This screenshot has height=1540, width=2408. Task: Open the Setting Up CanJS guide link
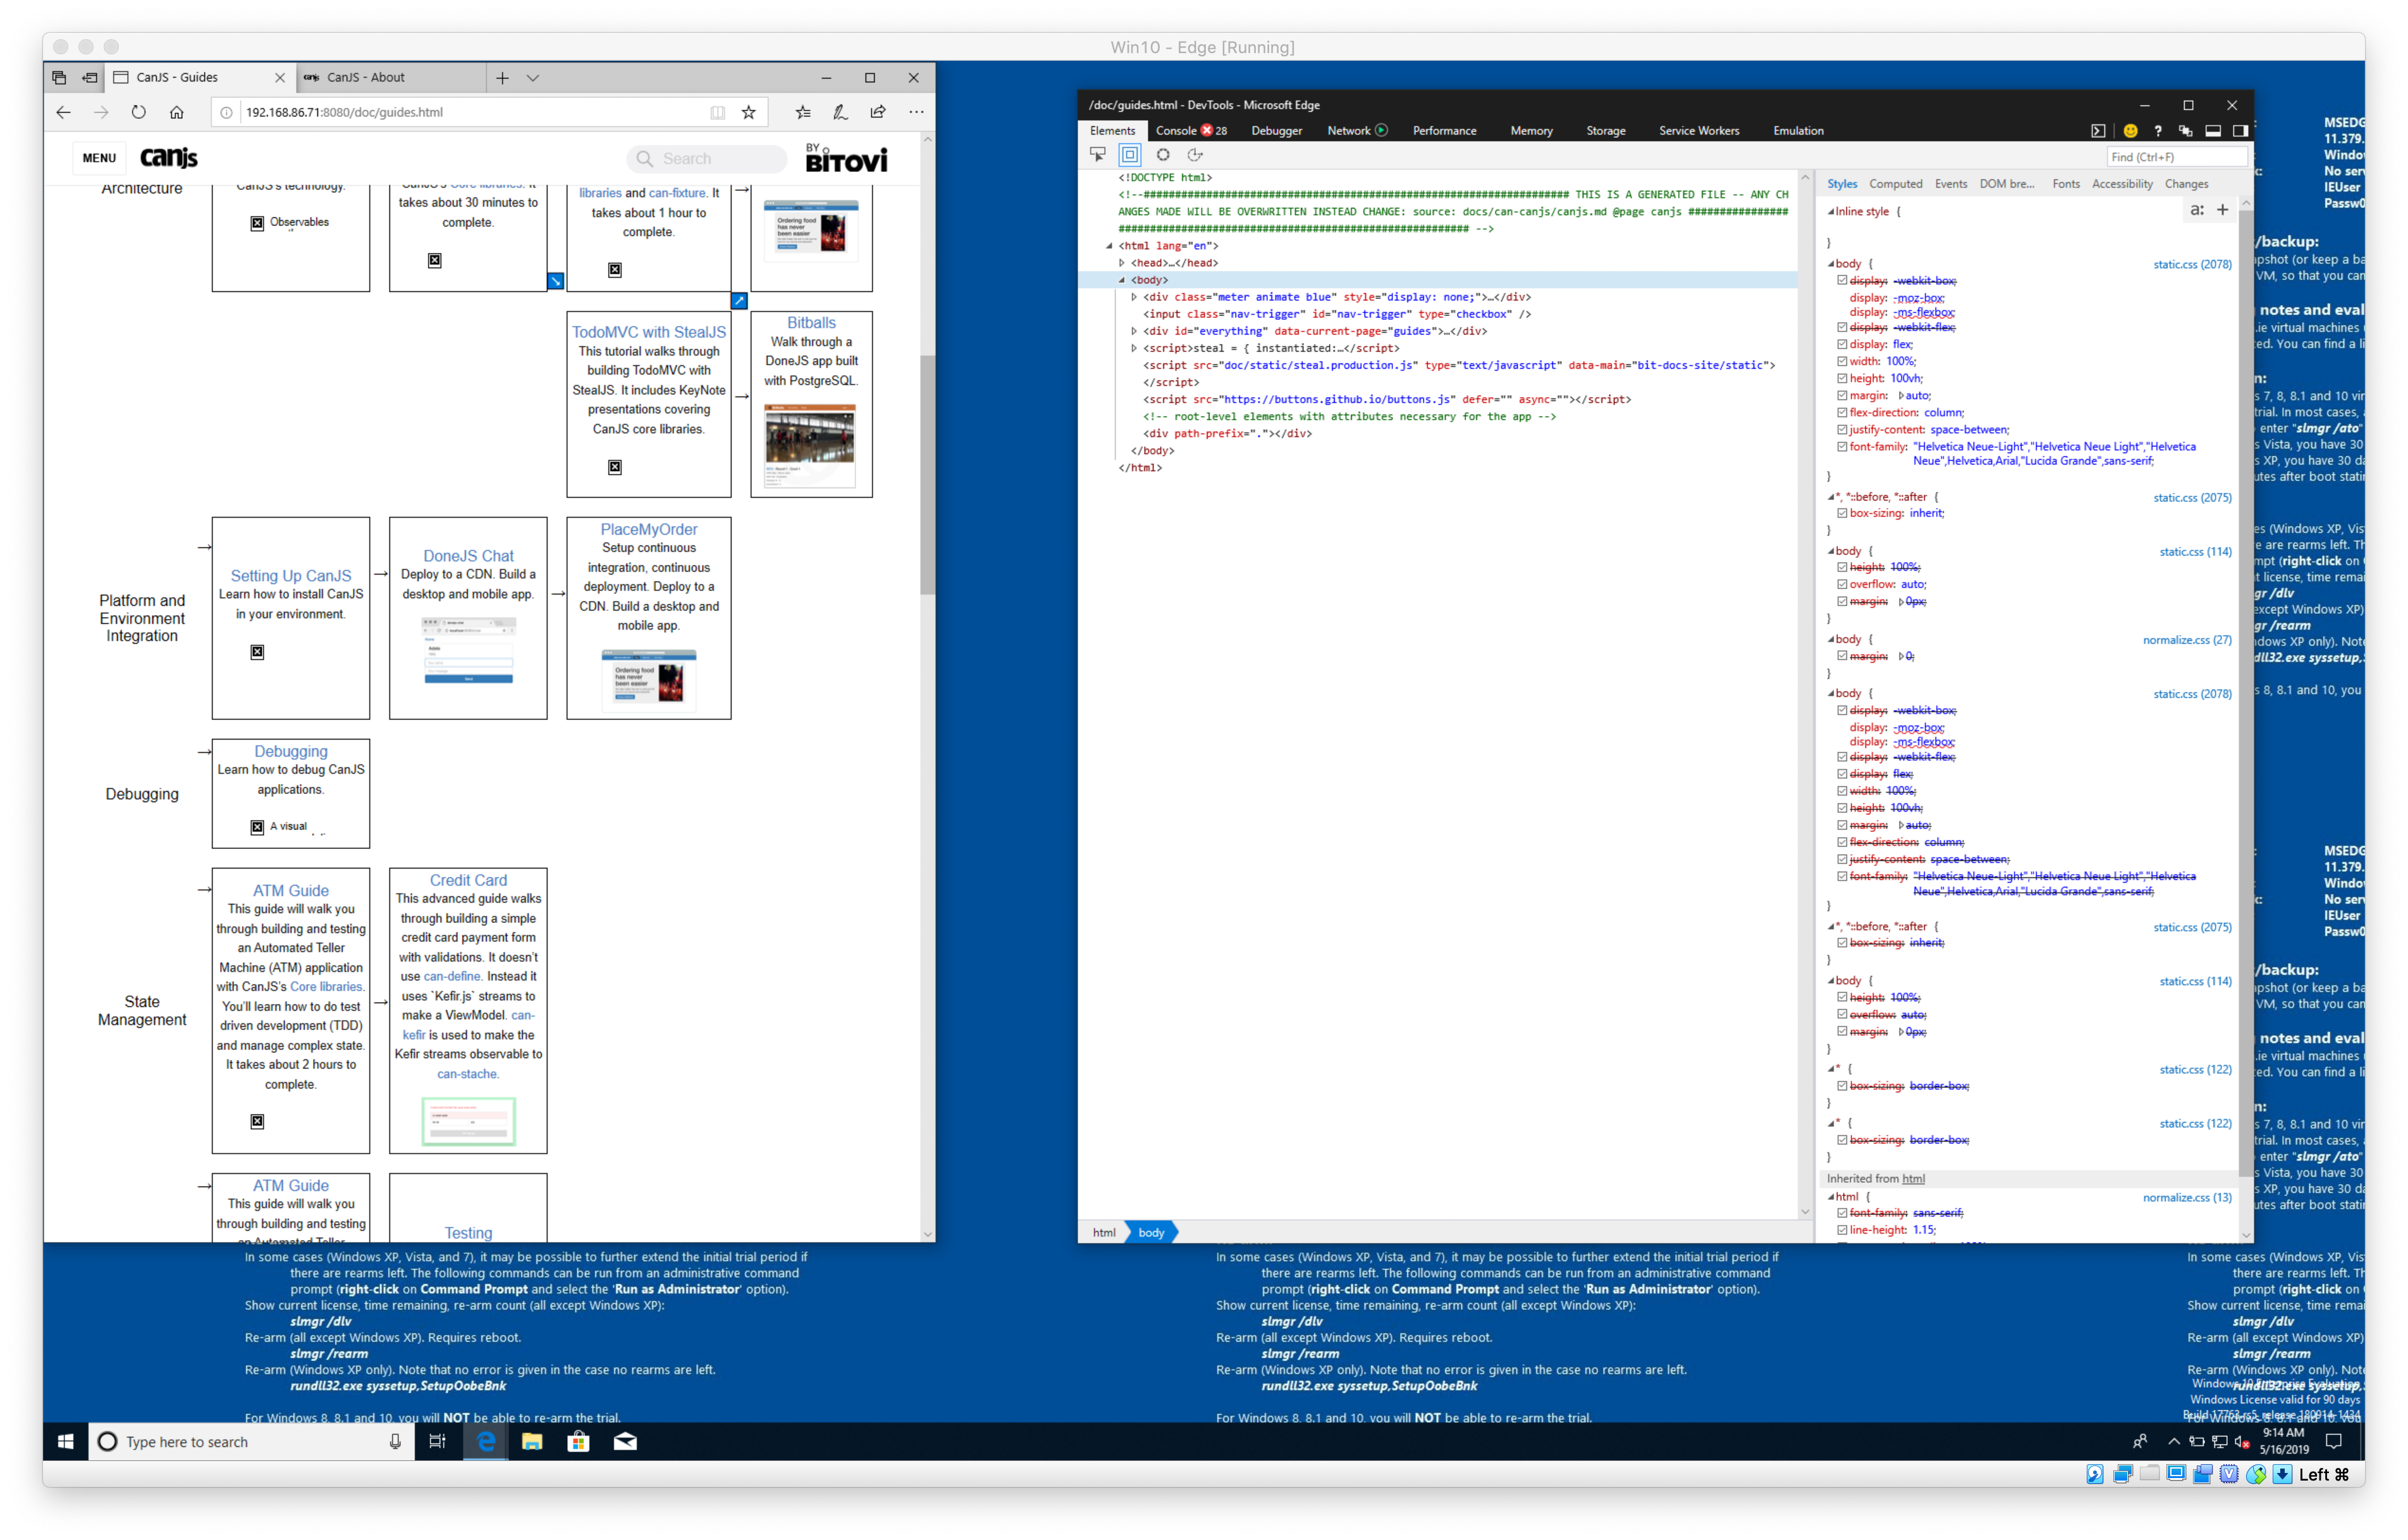coord(290,575)
